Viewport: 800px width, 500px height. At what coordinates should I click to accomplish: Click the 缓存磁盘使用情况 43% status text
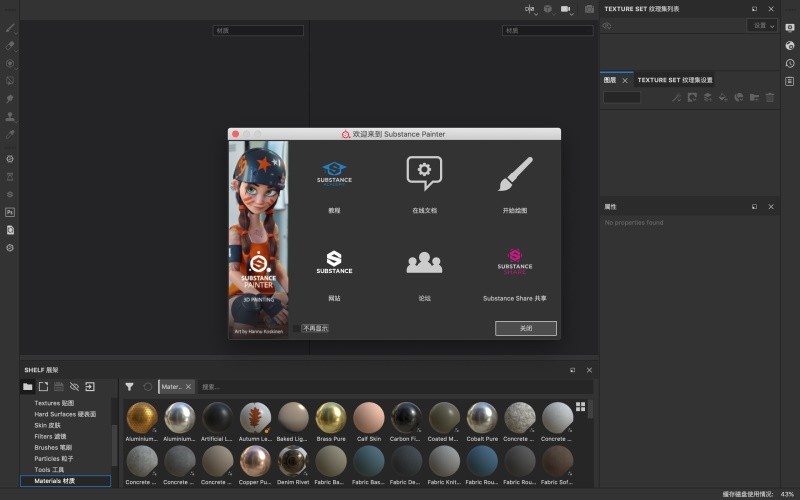(x=758, y=494)
